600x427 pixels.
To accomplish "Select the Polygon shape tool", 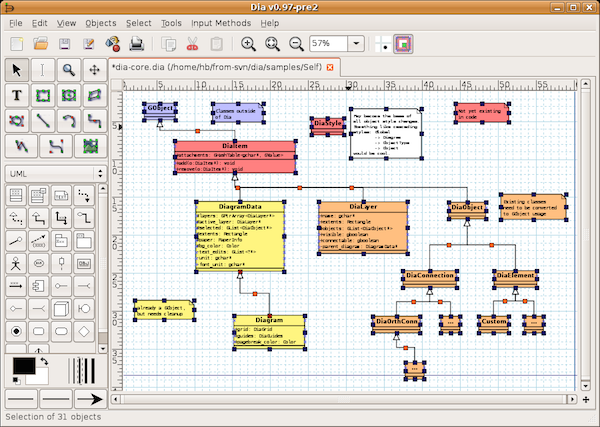I will coord(95,95).
